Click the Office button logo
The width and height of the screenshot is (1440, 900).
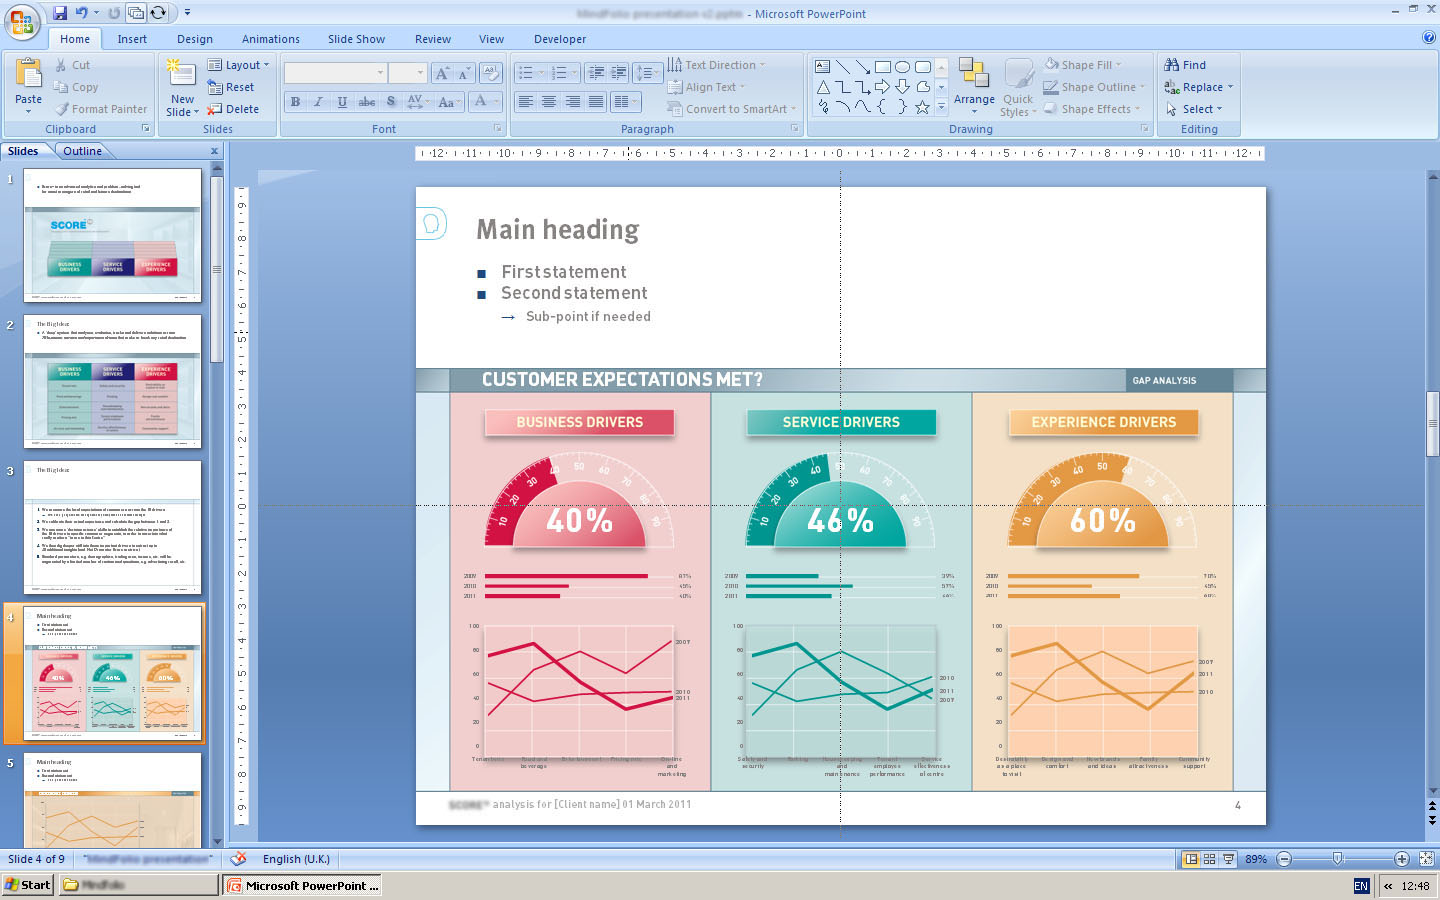(21, 21)
